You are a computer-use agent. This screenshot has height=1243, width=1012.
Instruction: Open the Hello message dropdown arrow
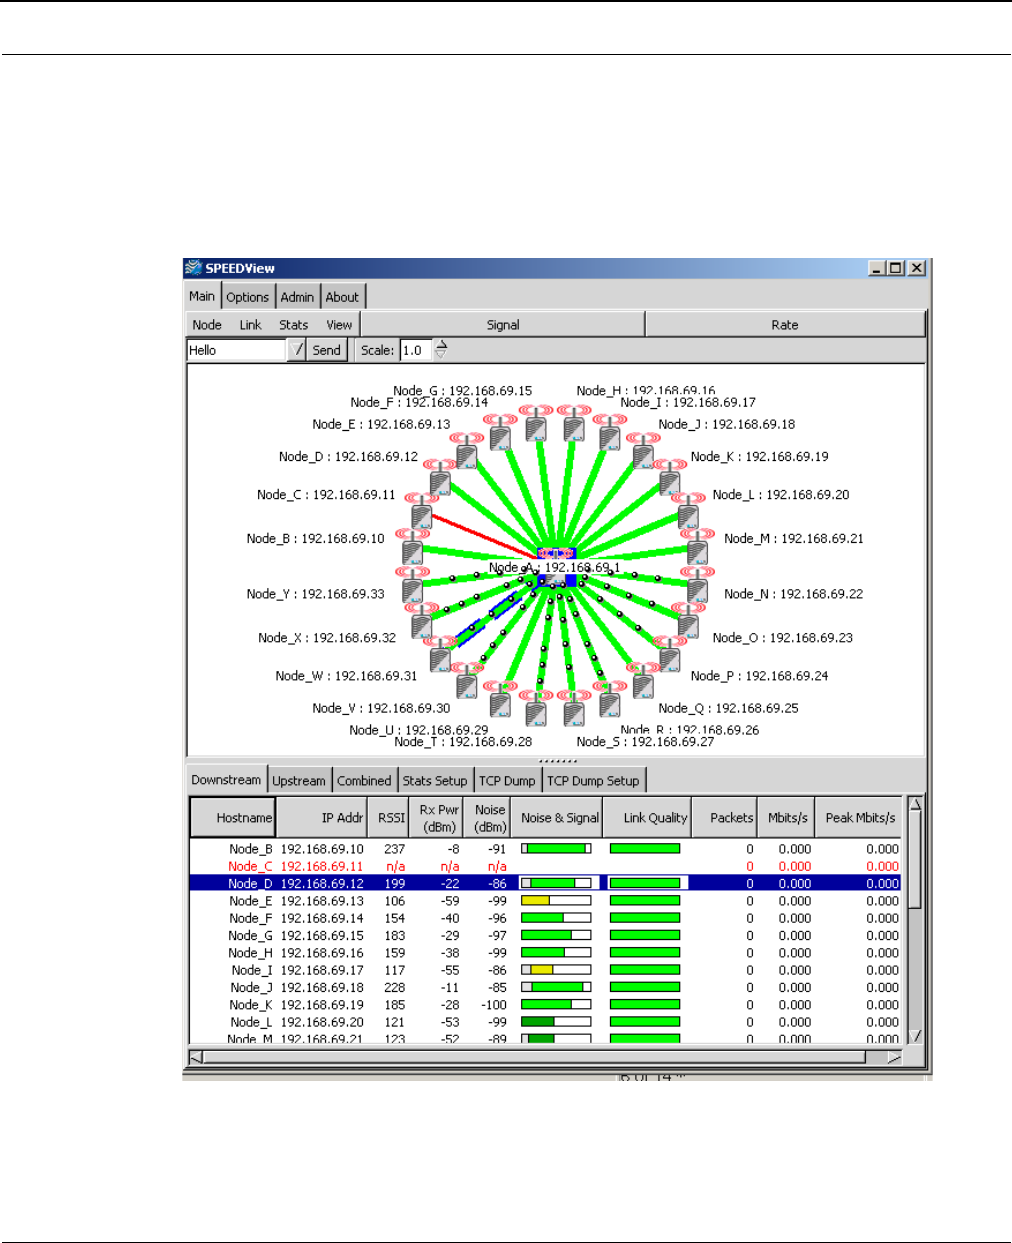(296, 350)
